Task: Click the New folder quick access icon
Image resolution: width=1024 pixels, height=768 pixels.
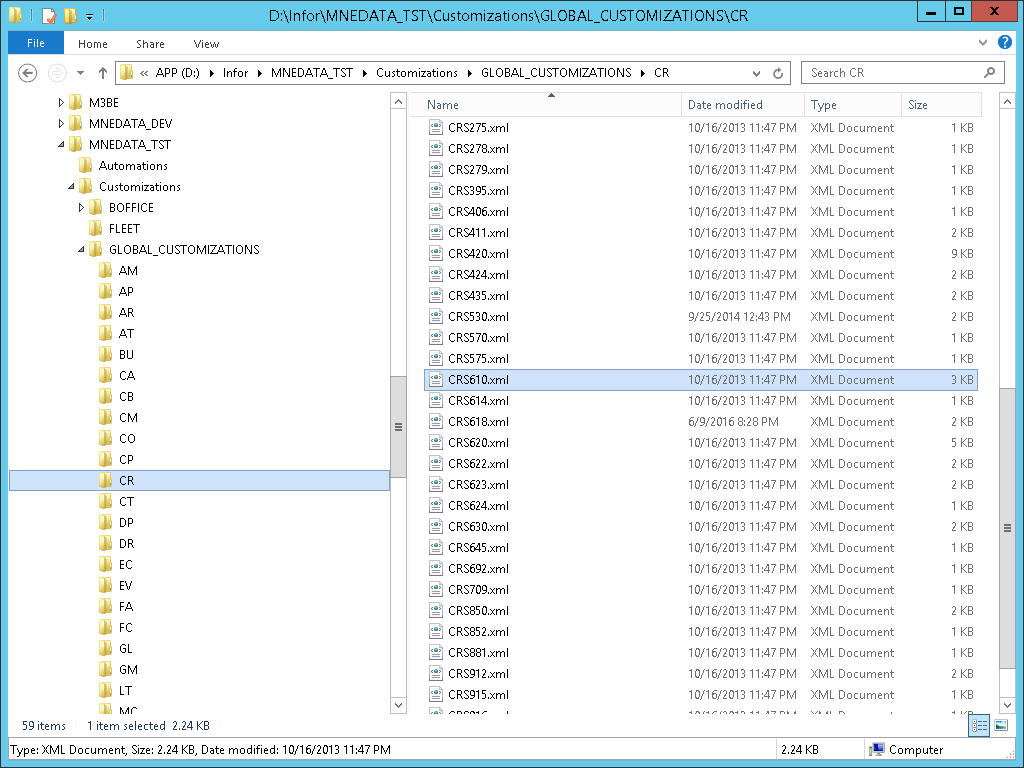Action: (70, 16)
